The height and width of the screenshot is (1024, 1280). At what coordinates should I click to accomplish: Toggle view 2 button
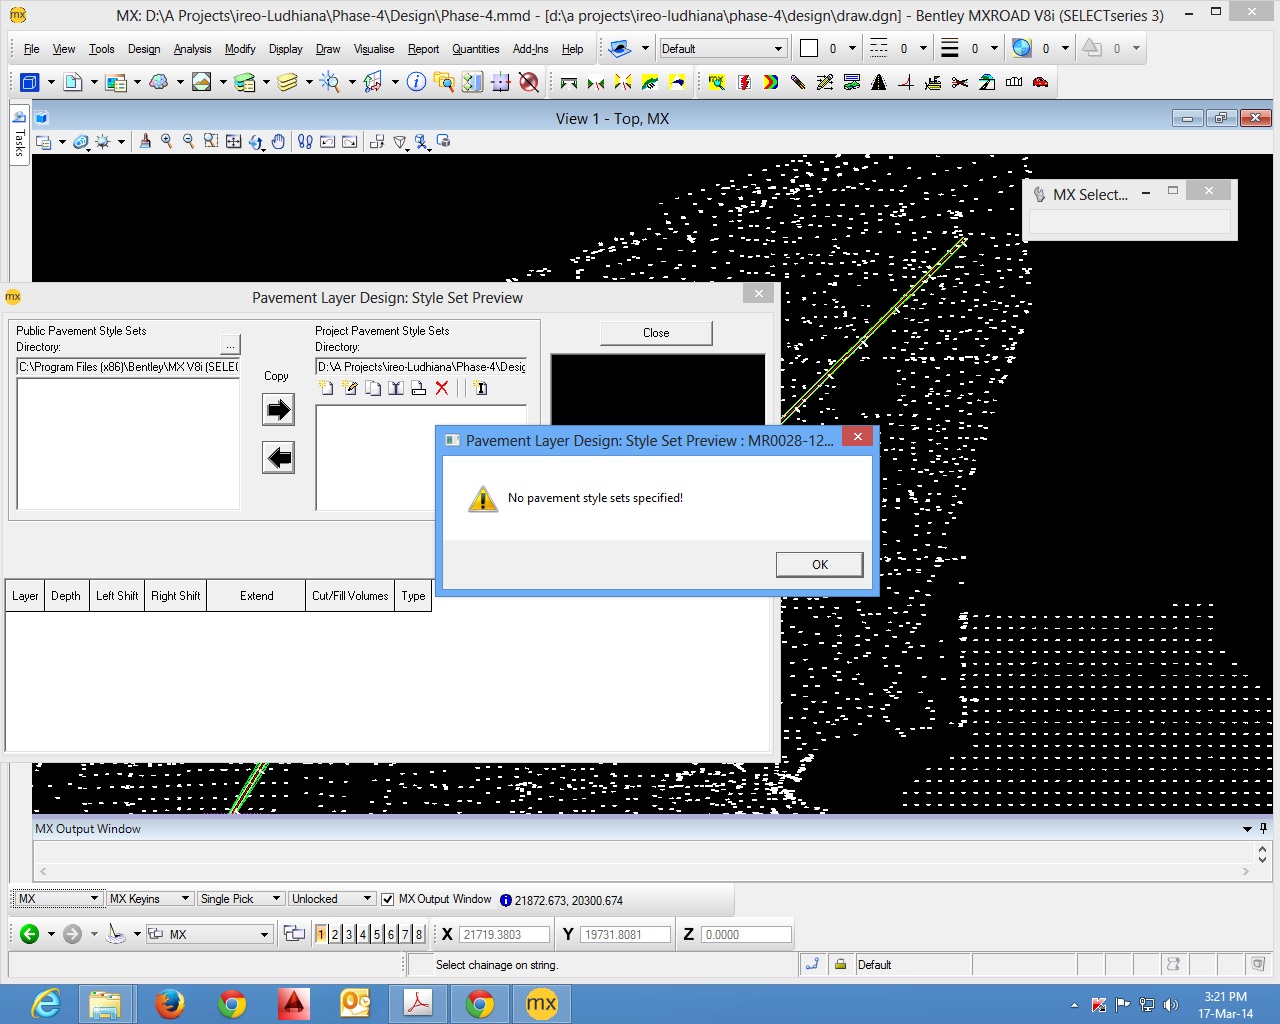pyautogui.click(x=335, y=934)
